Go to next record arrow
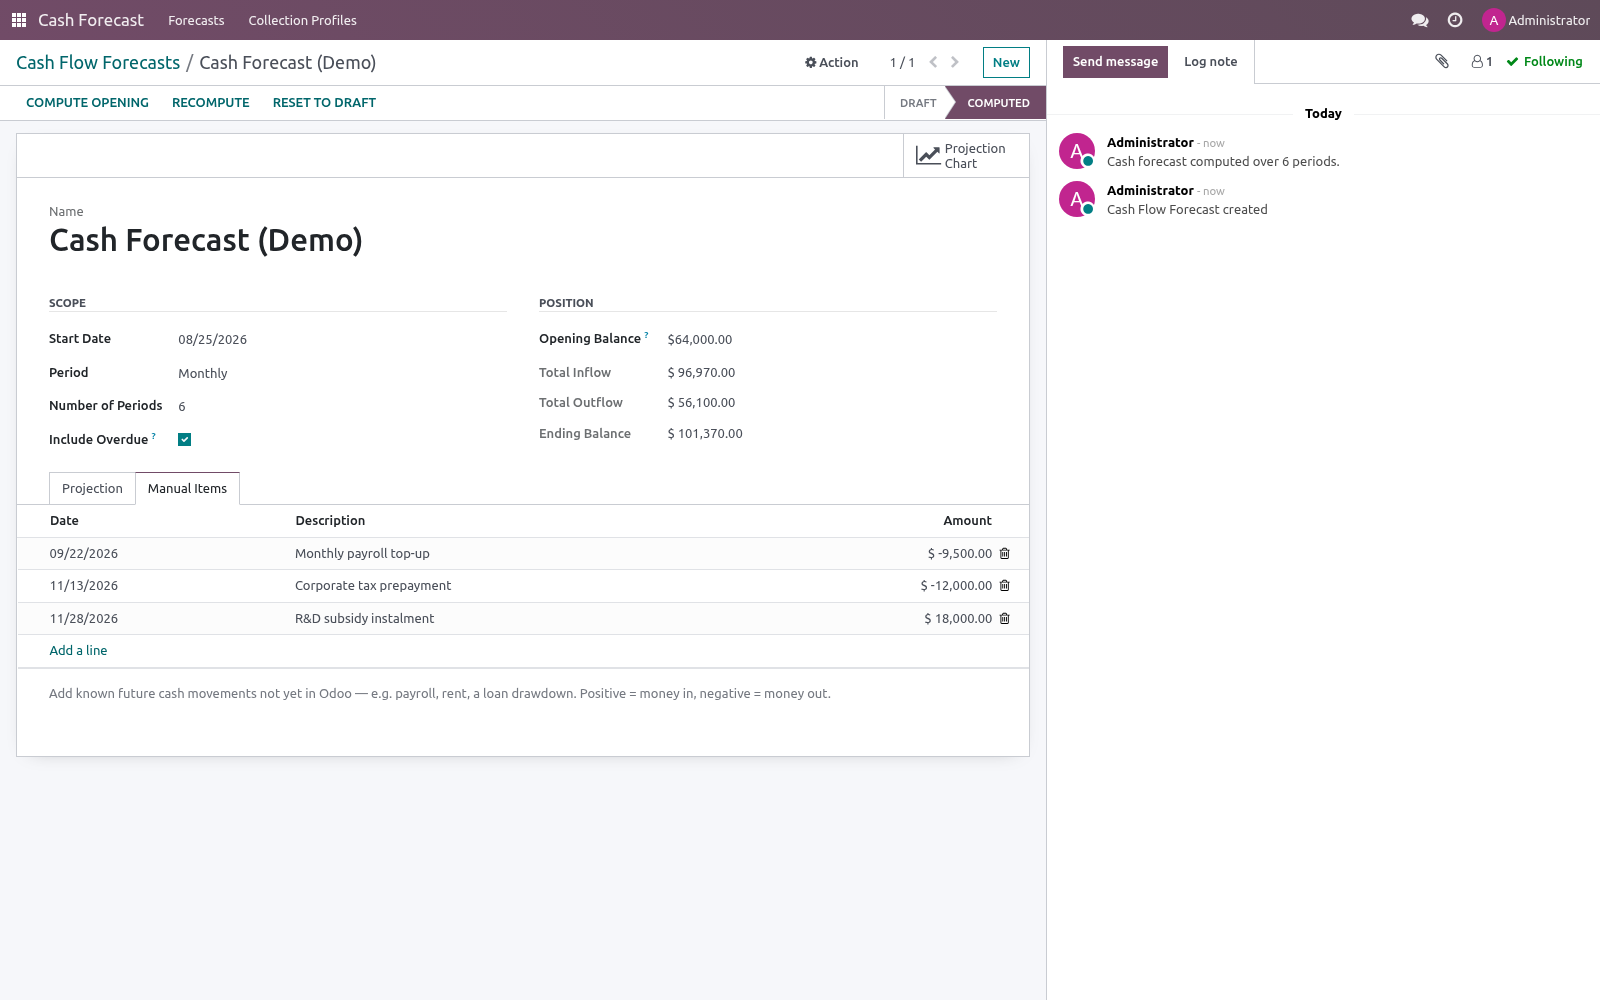The height and width of the screenshot is (1000, 1600). point(955,62)
